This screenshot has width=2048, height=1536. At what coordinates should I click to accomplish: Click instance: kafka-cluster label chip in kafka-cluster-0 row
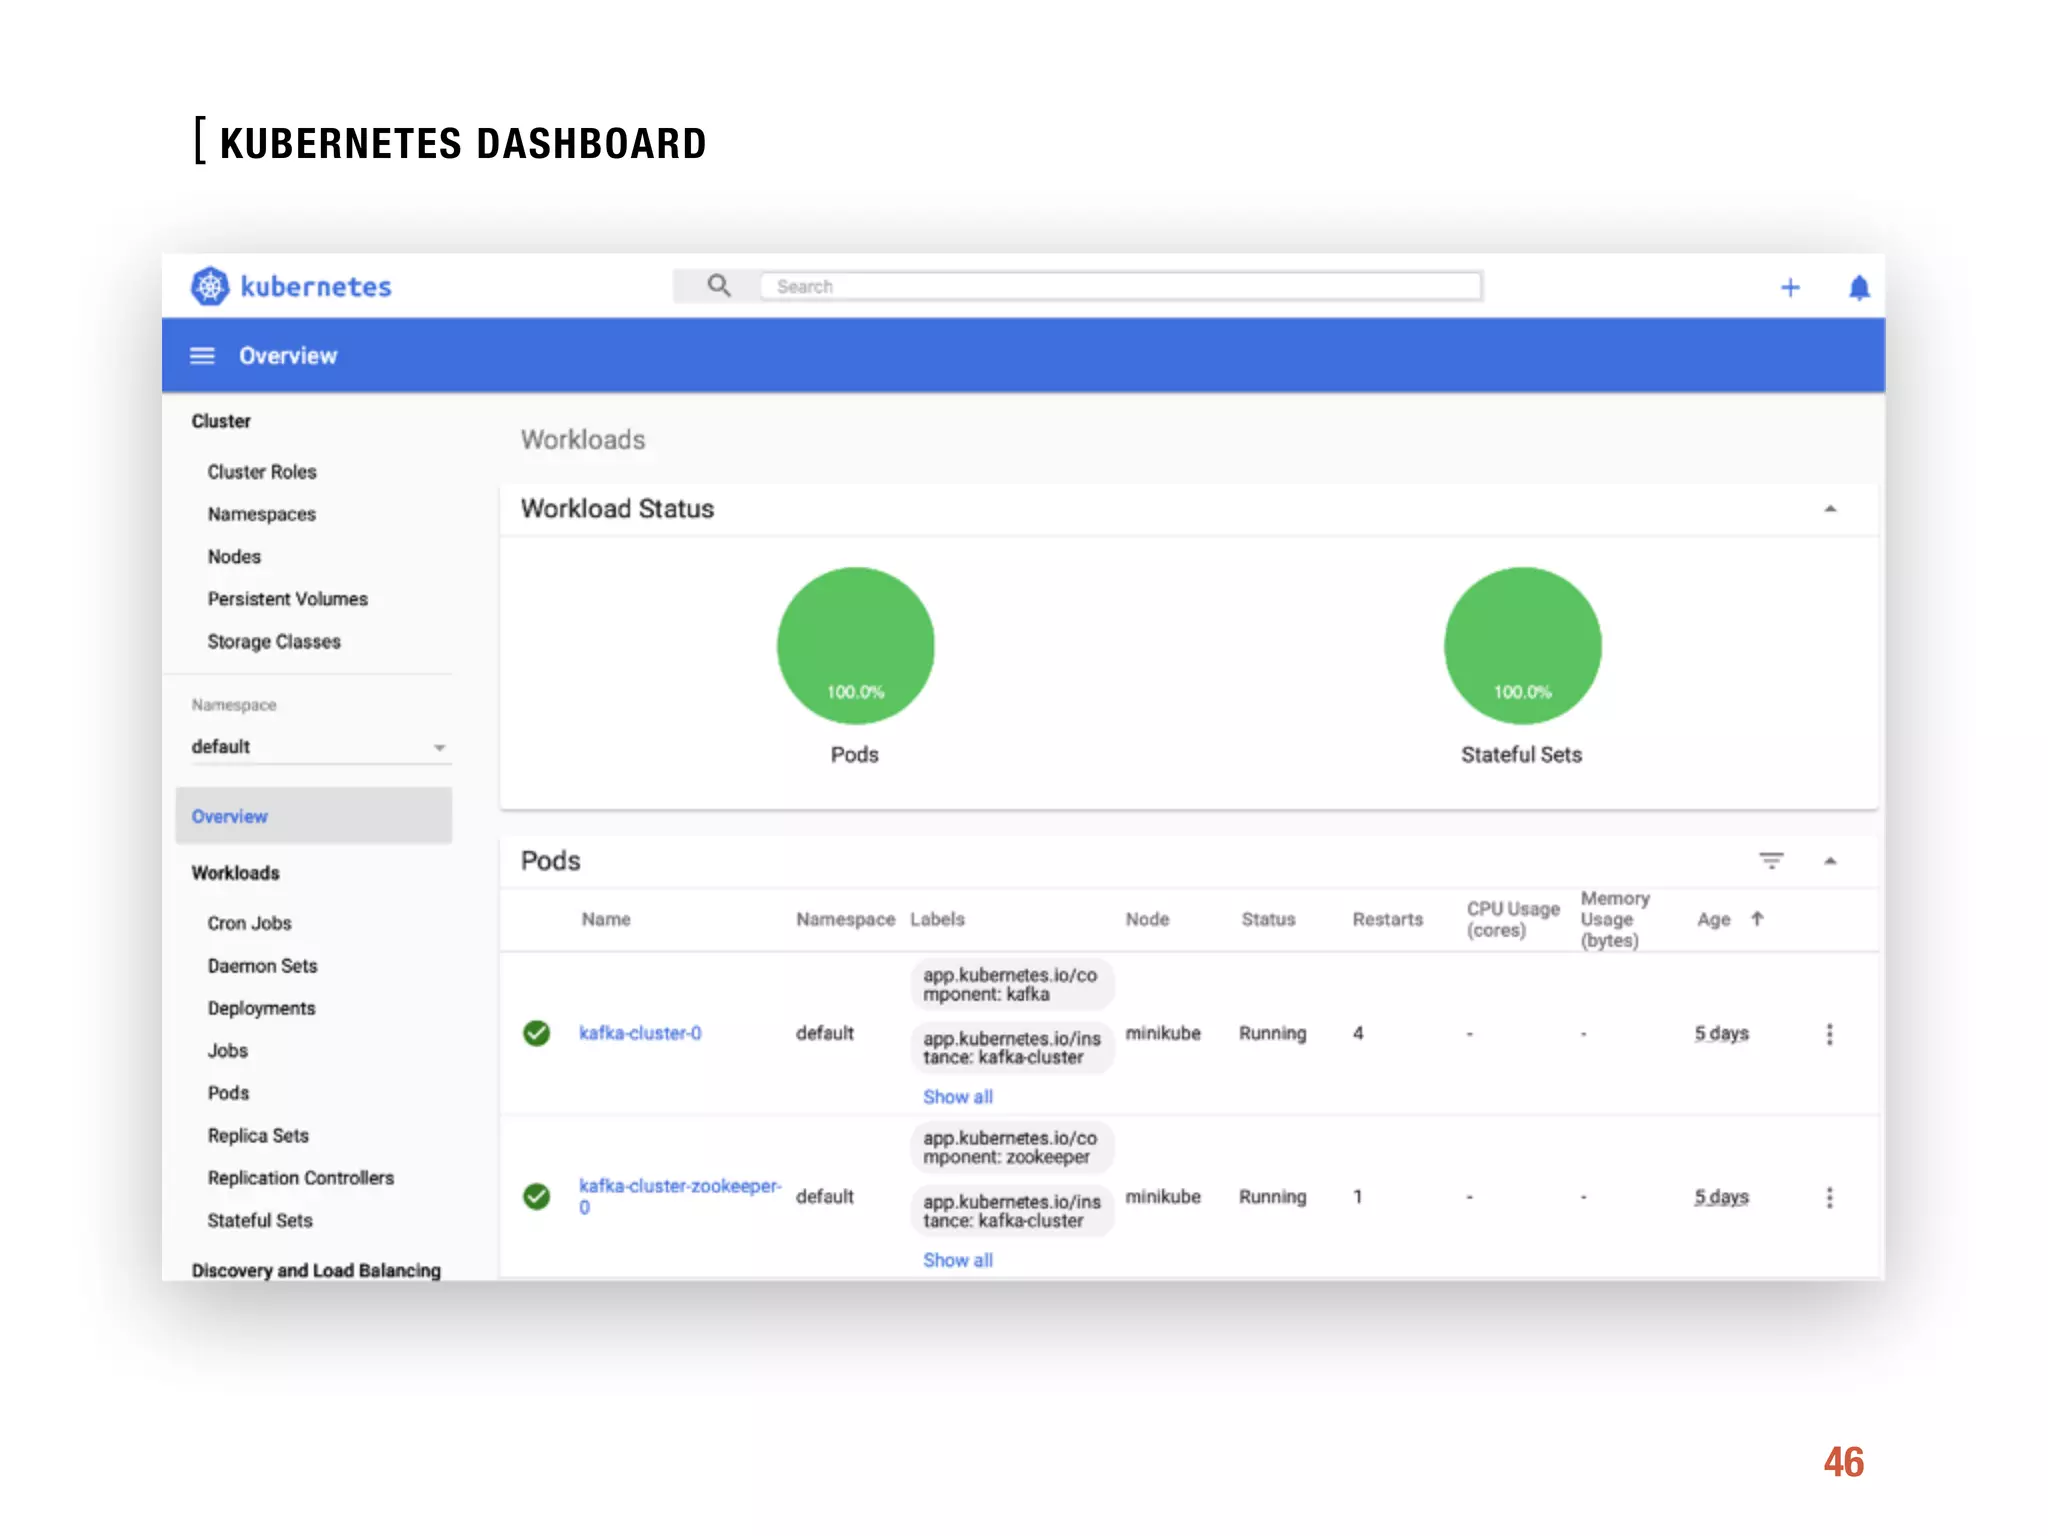[1012, 1048]
